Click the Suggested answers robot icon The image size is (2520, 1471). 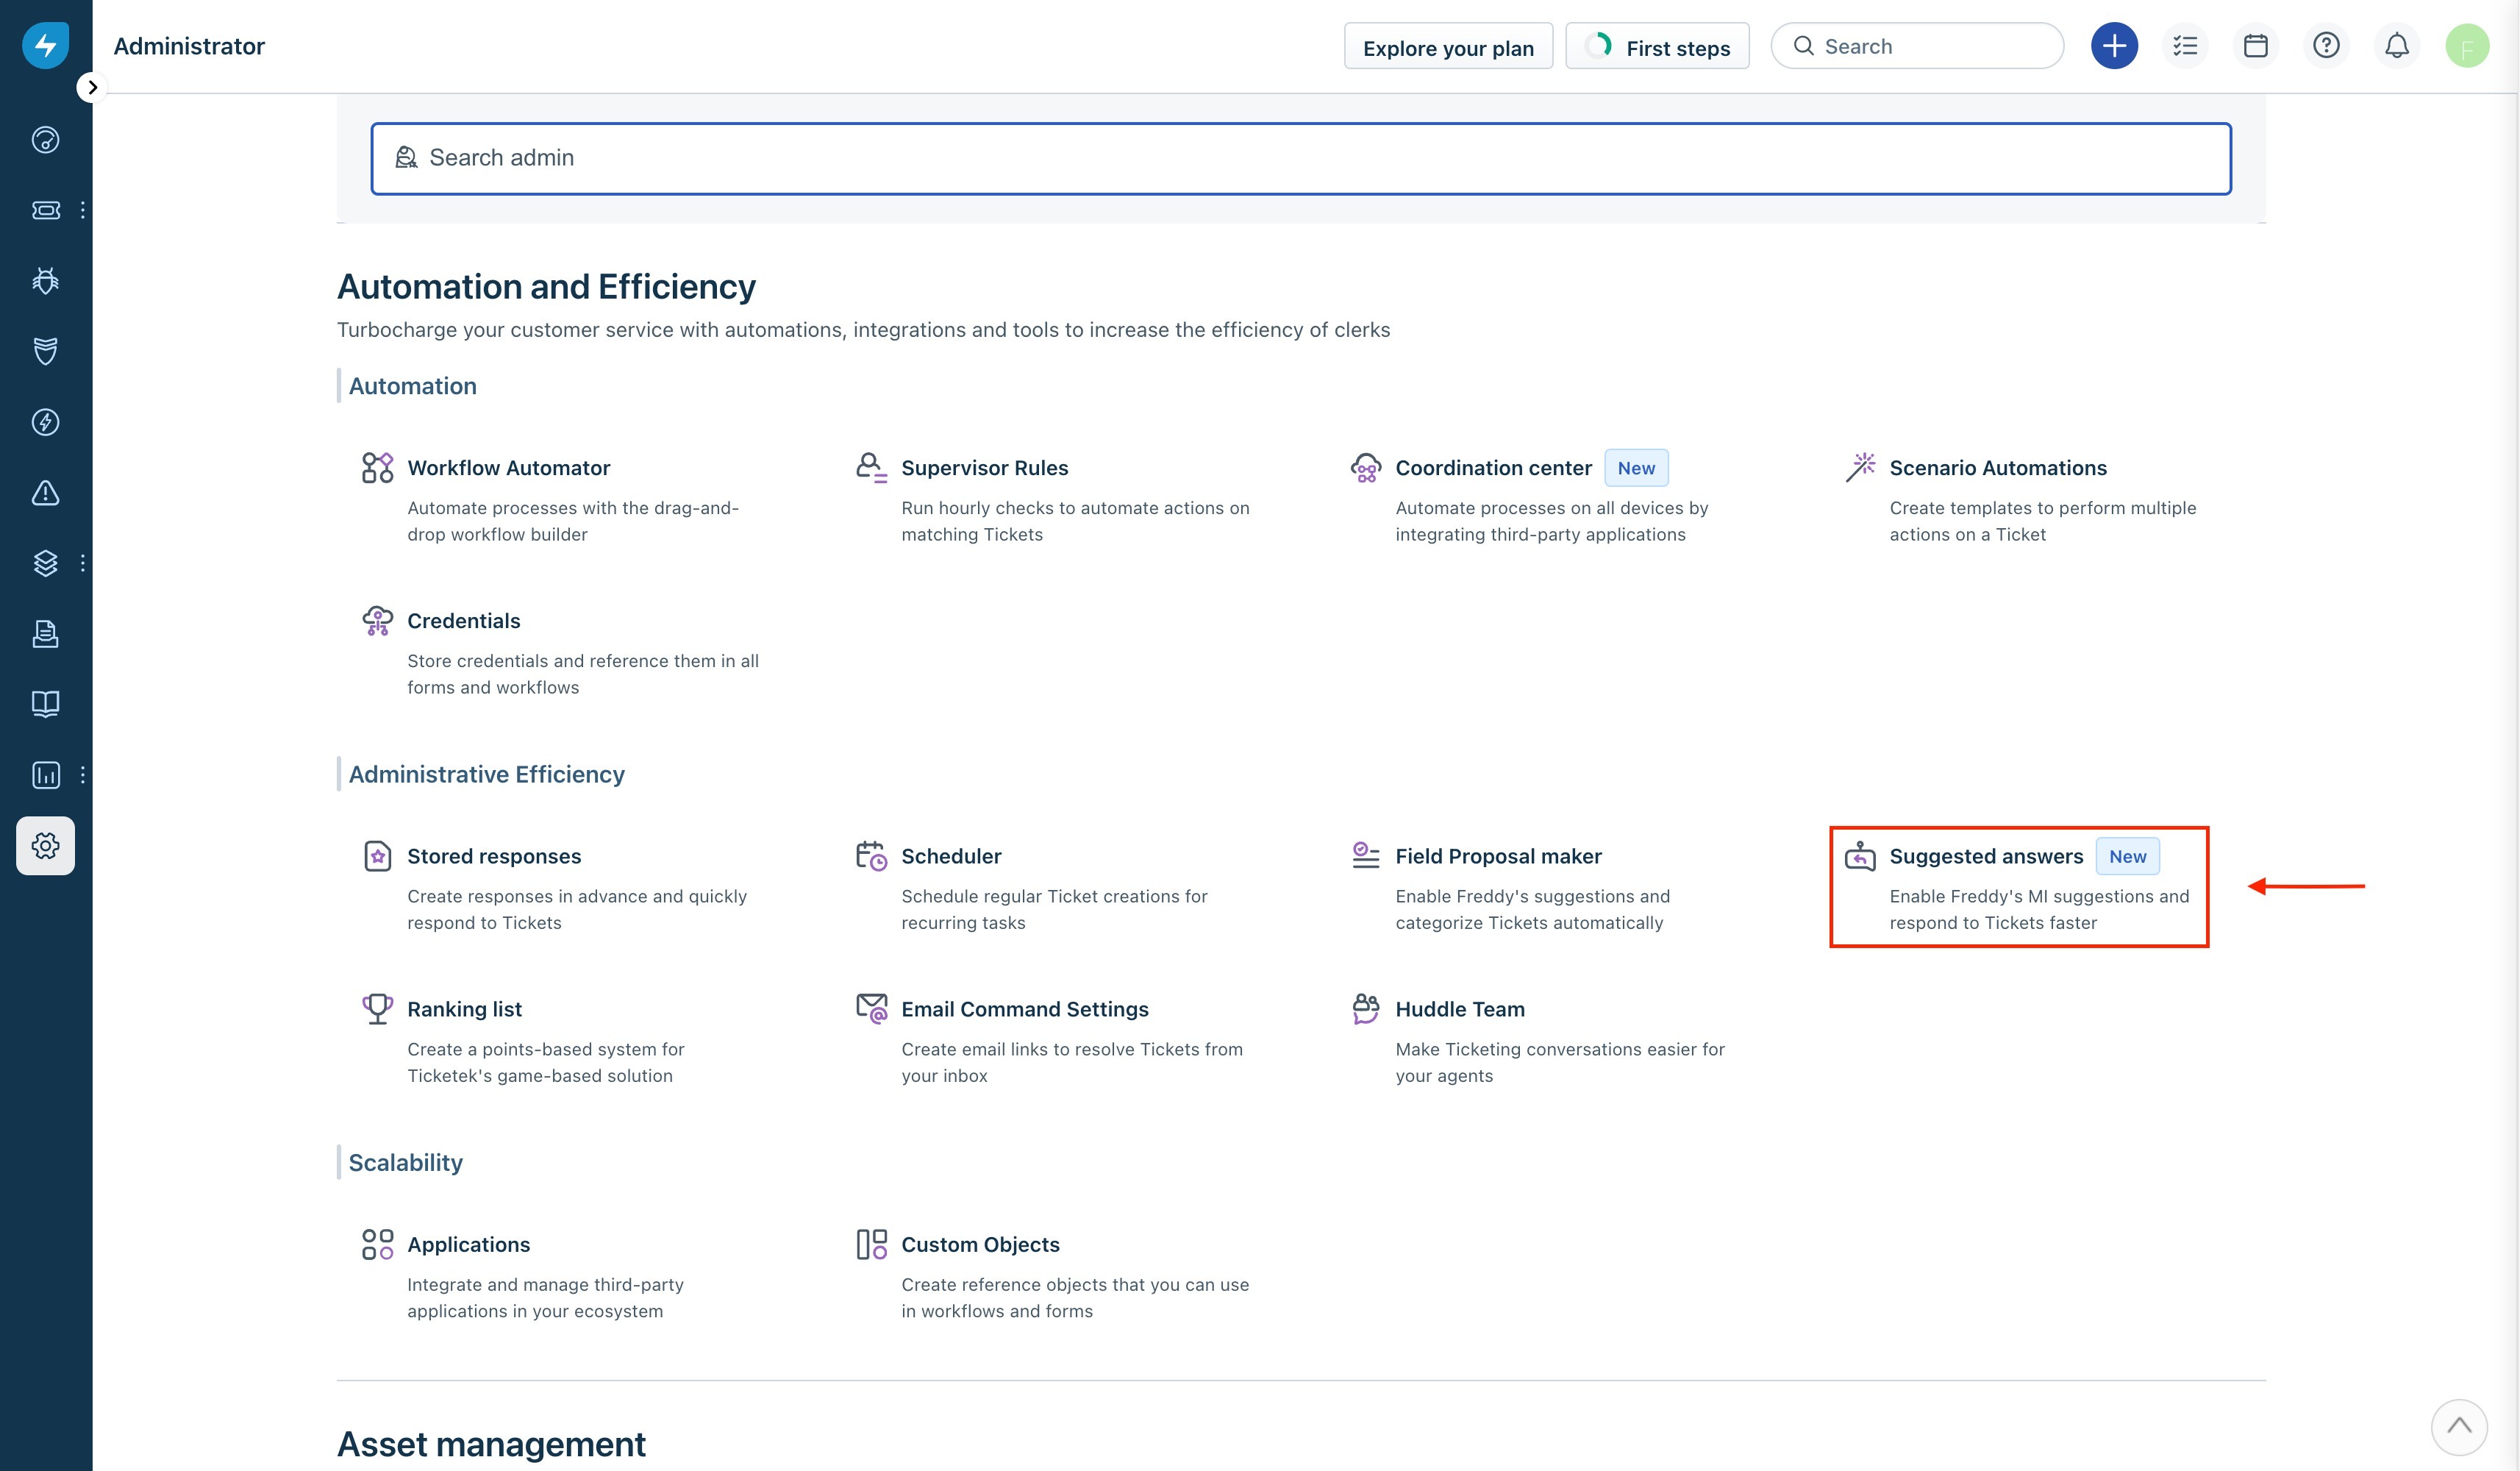pyautogui.click(x=1860, y=856)
